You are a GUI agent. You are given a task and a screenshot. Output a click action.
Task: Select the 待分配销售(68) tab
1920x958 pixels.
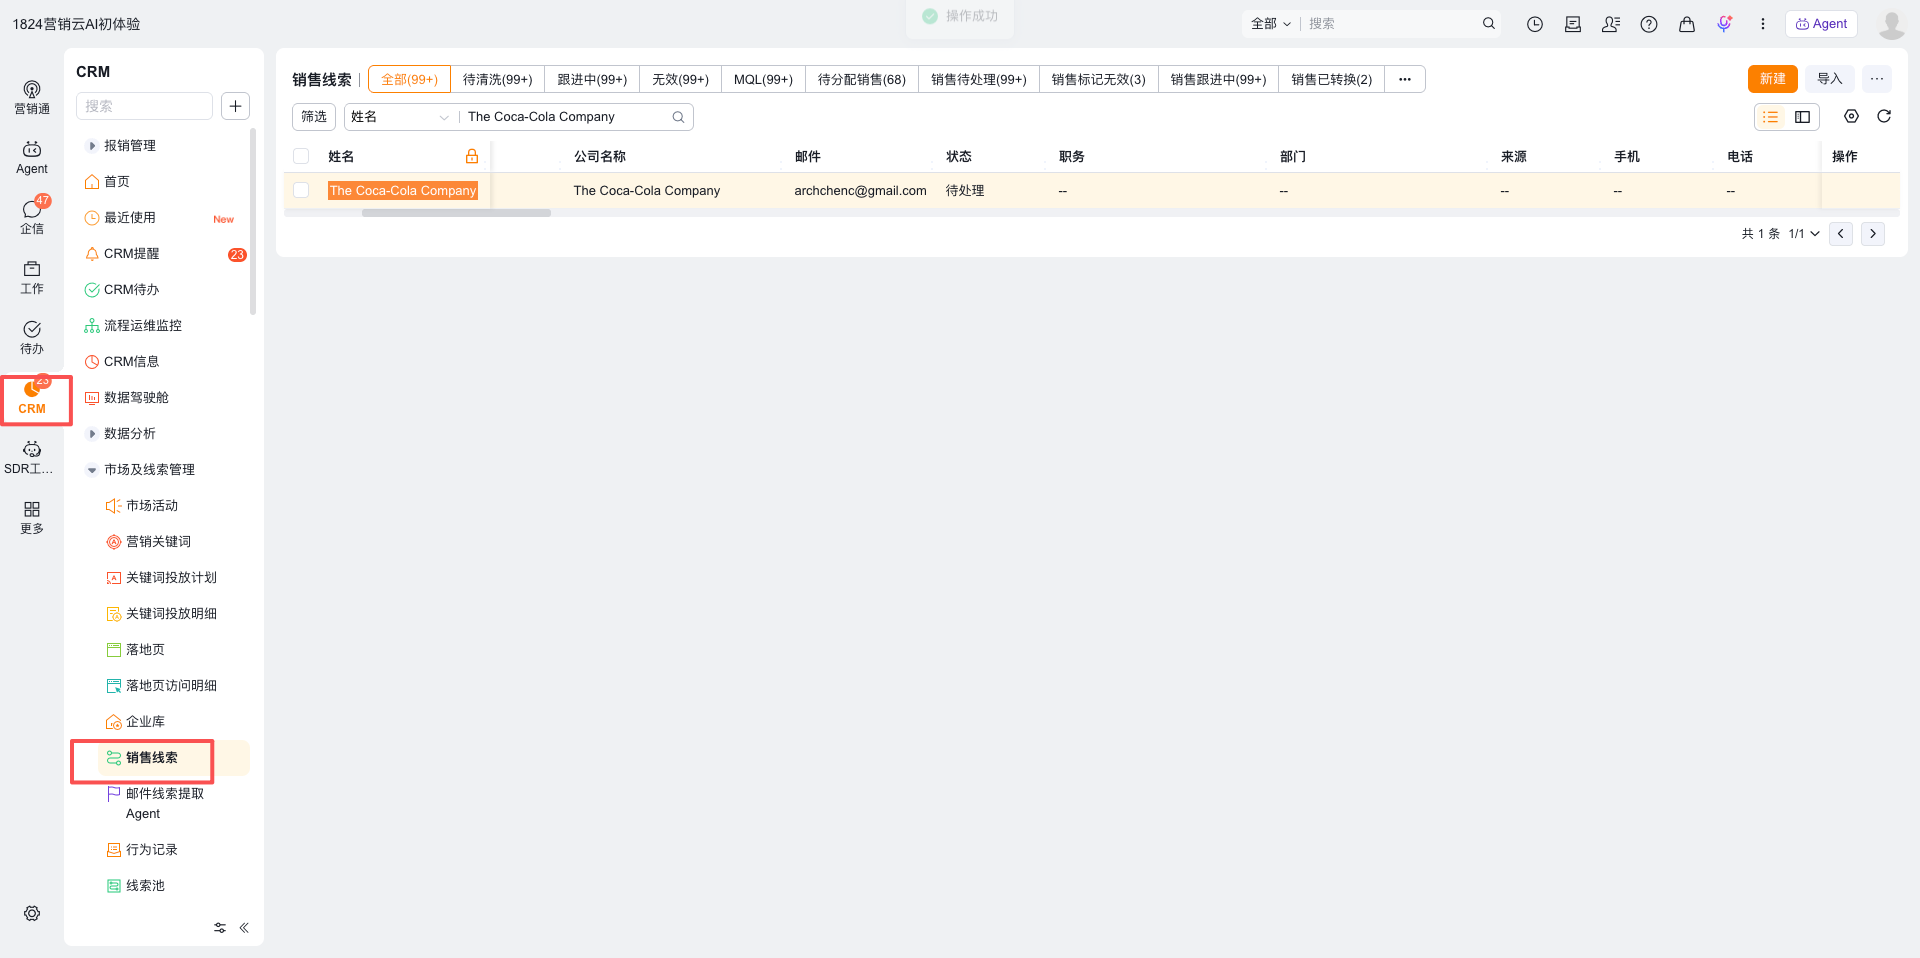pos(862,79)
